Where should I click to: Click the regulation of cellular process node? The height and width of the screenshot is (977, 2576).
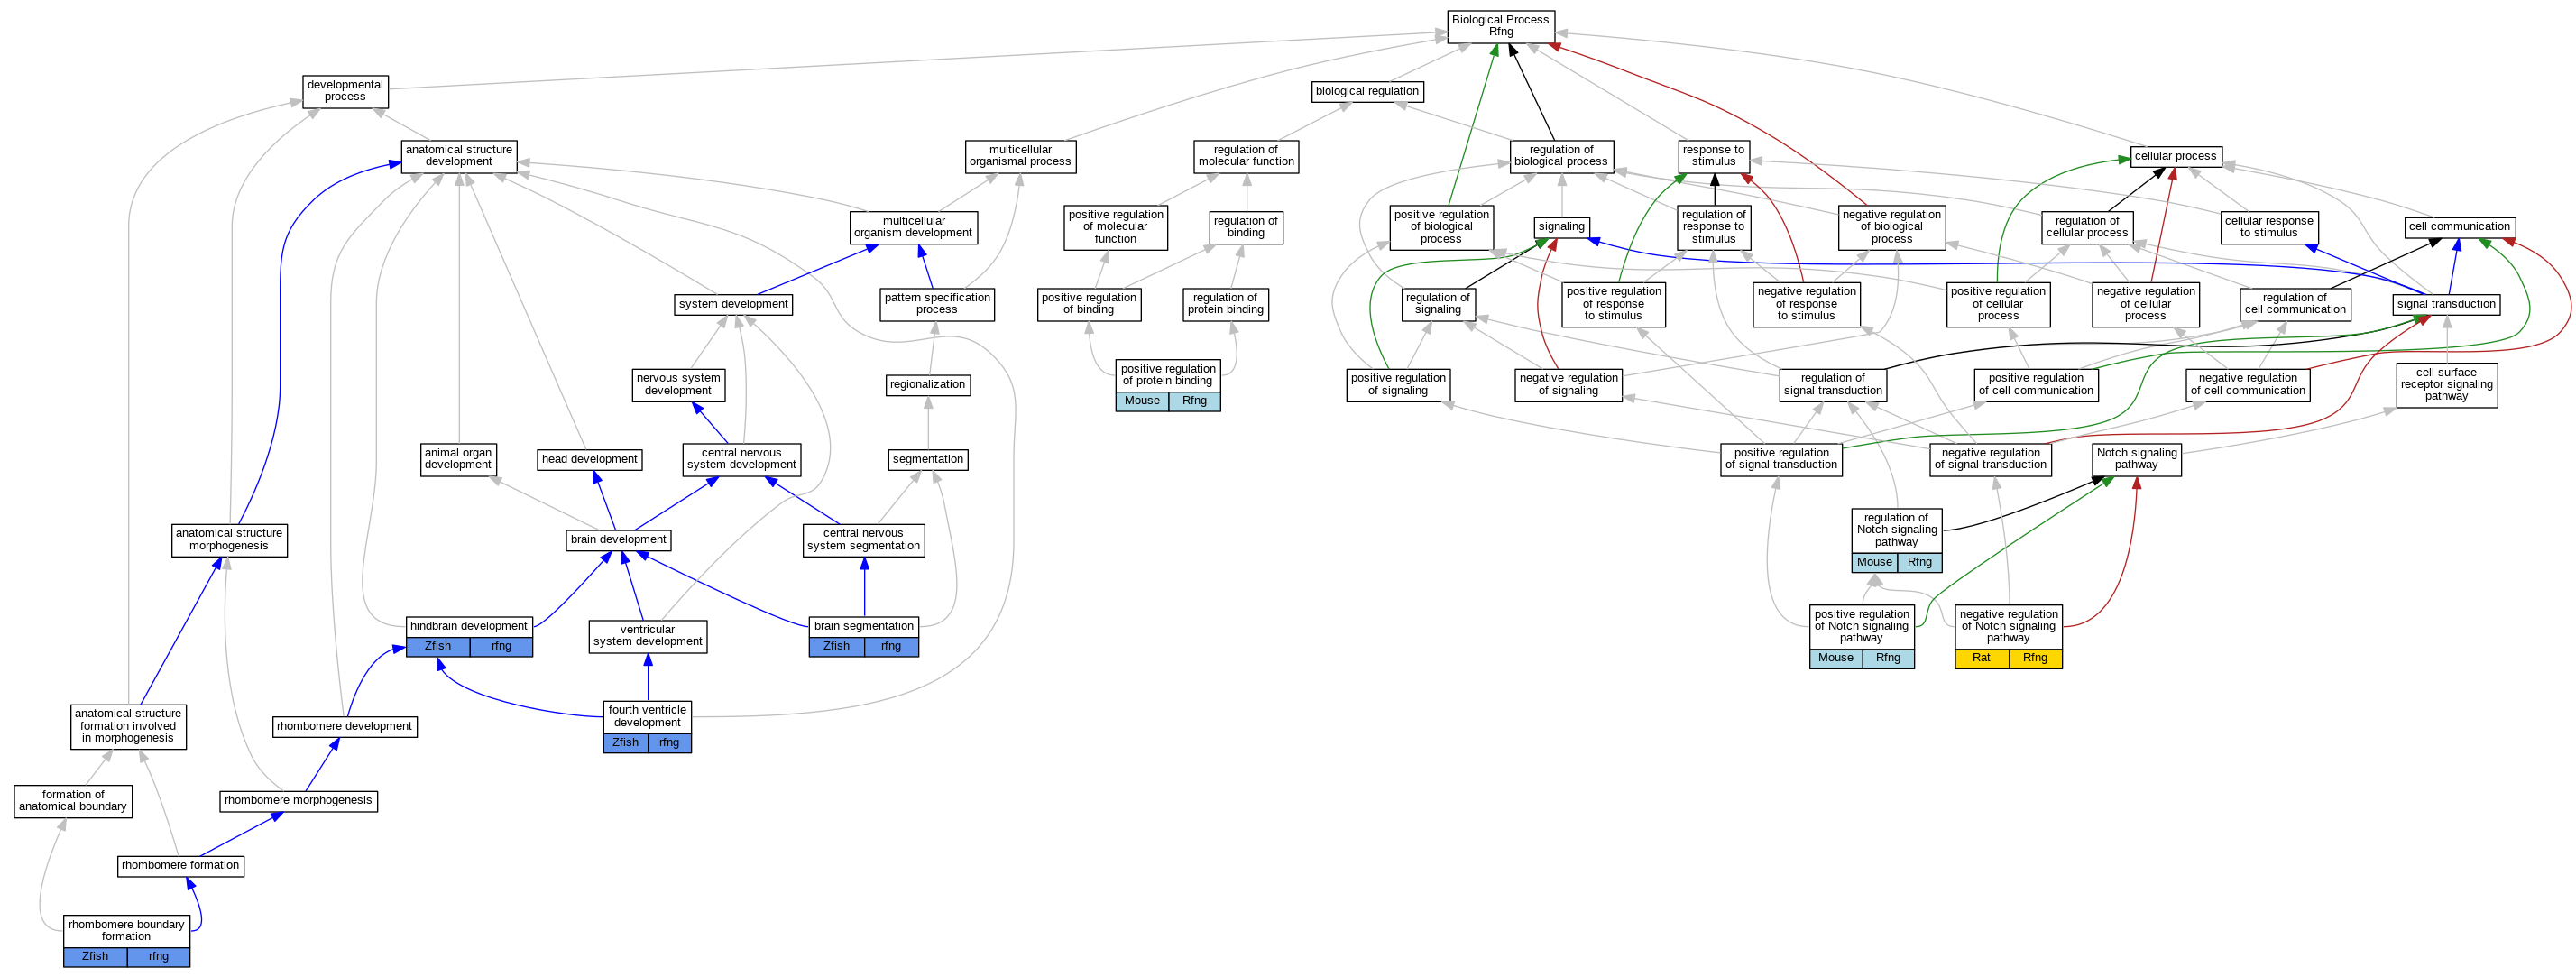pos(2087,227)
